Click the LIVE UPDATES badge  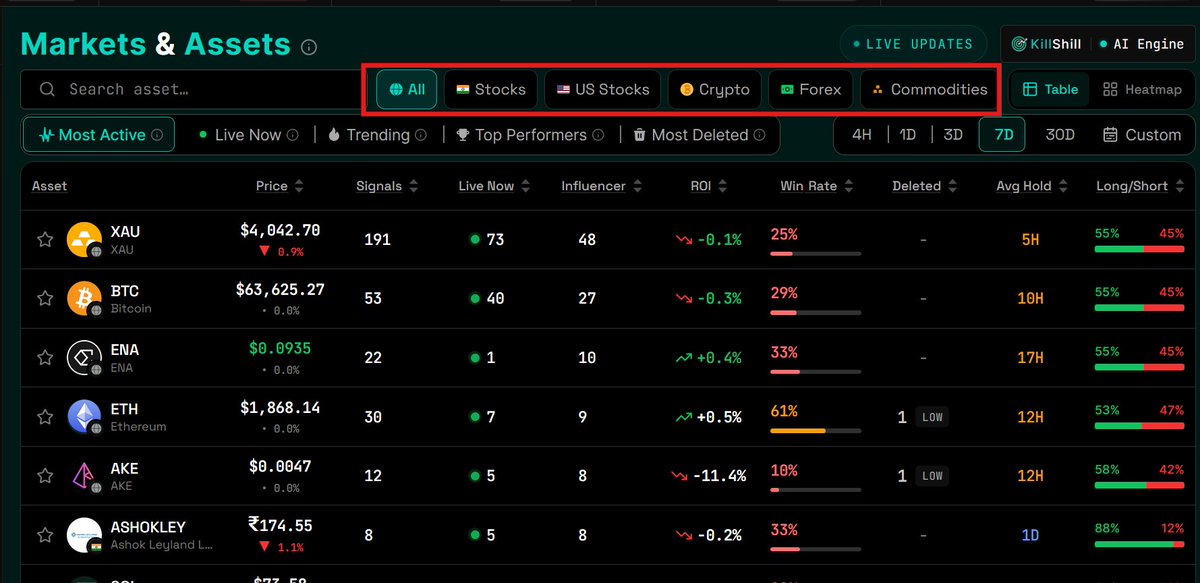[912, 44]
